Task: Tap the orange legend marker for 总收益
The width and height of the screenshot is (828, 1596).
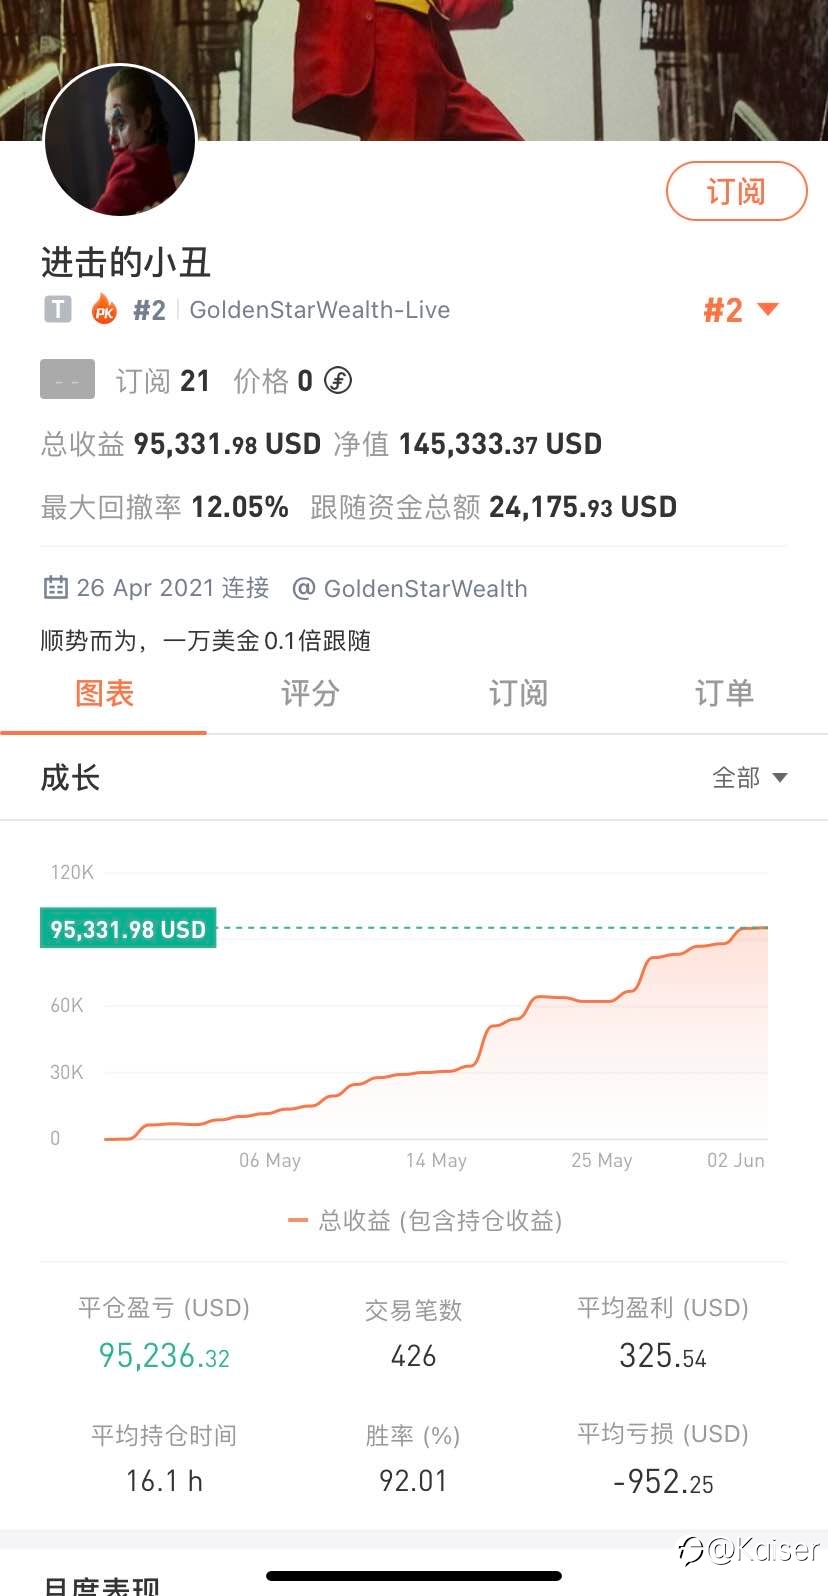Action: (297, 1221)
